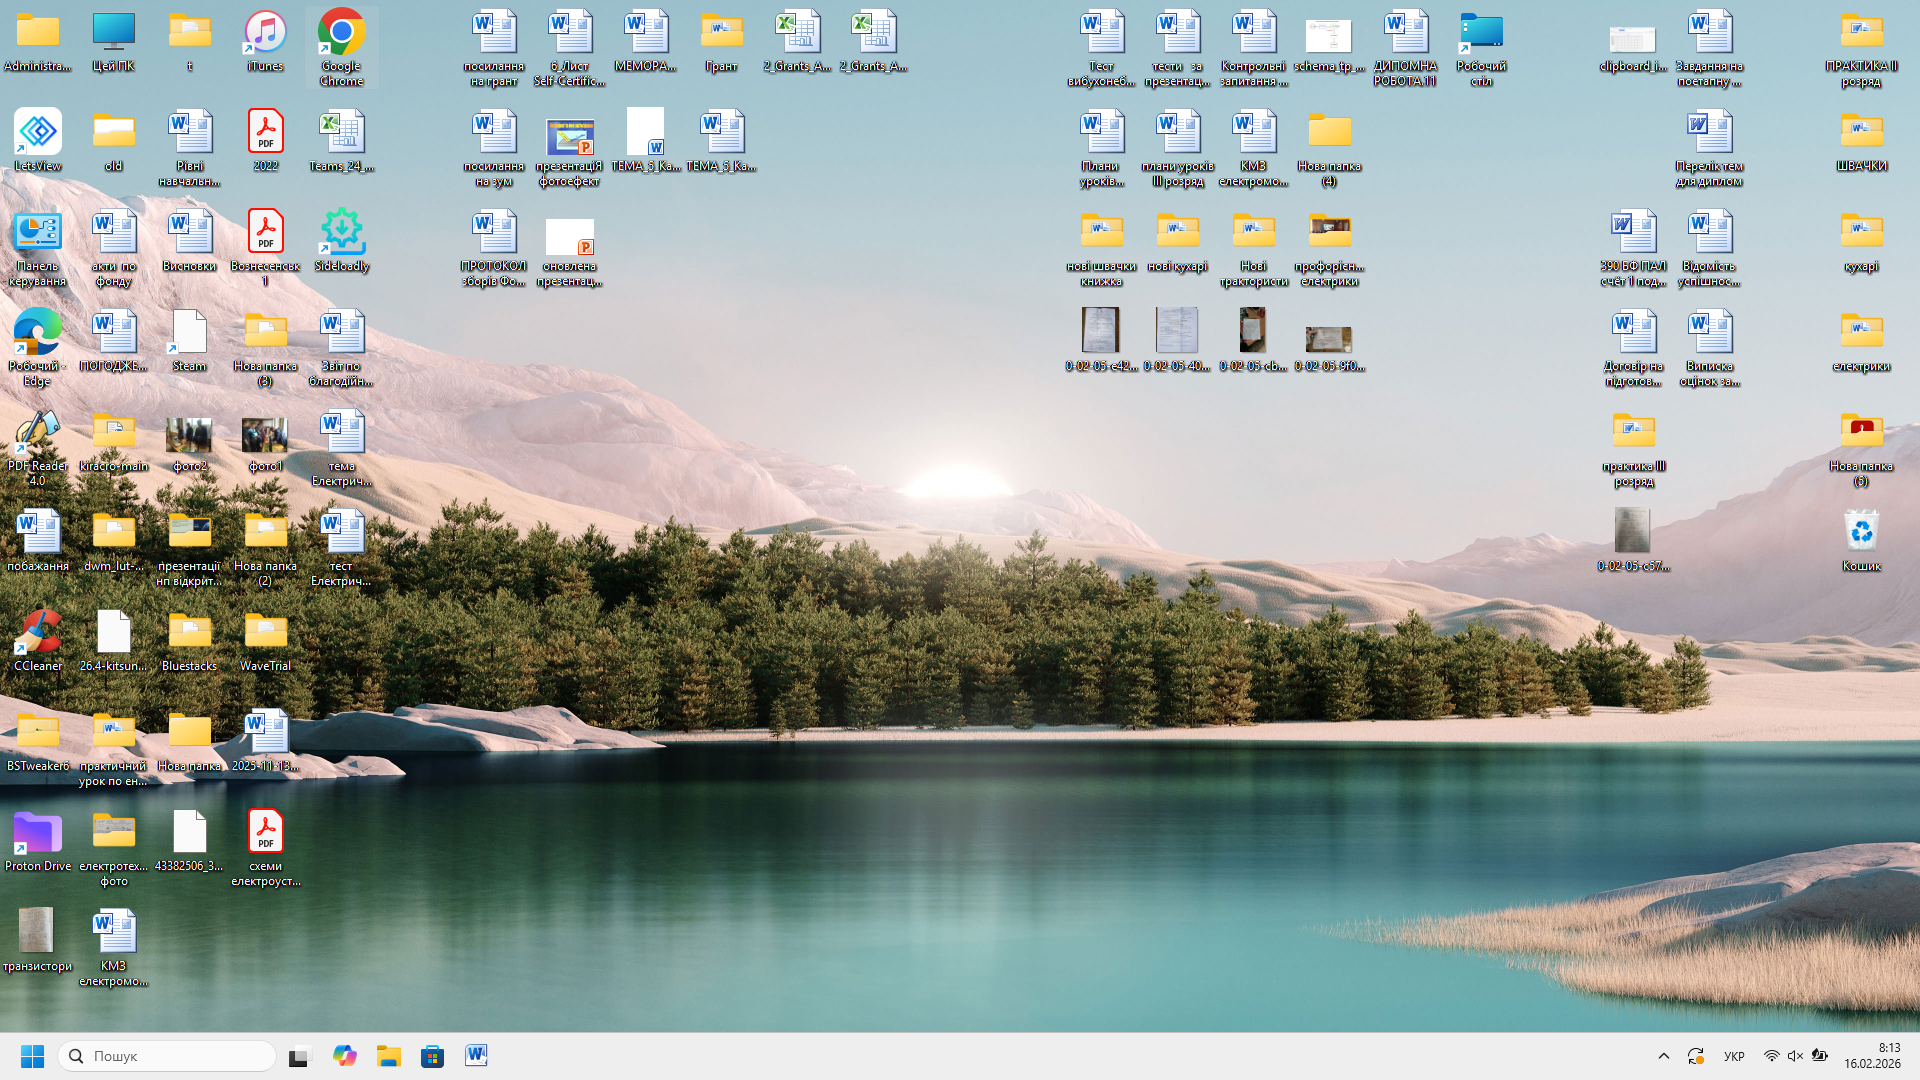Click the Windows Start button
Screen dimensions: 1920x1080
pos(32,1056)
